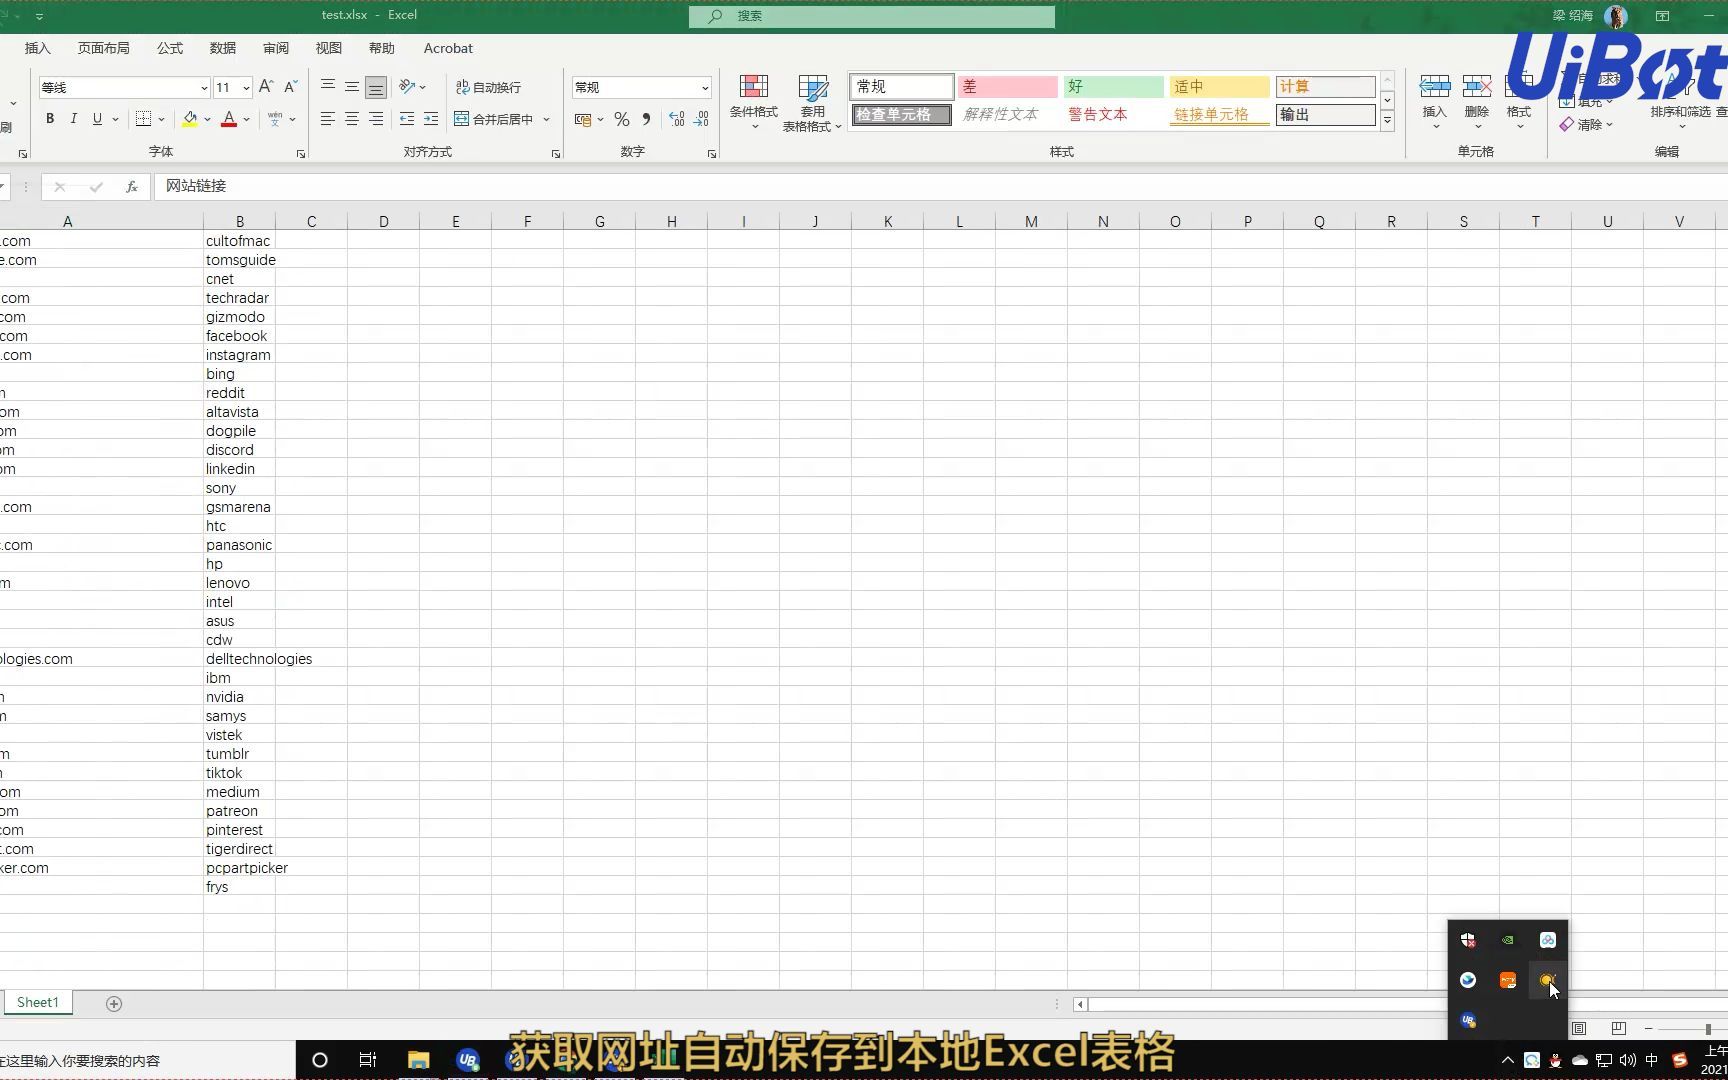Toggle bold formatting
The width and height of the screenshot is (1728, 1080).
(x=50, y=119)
